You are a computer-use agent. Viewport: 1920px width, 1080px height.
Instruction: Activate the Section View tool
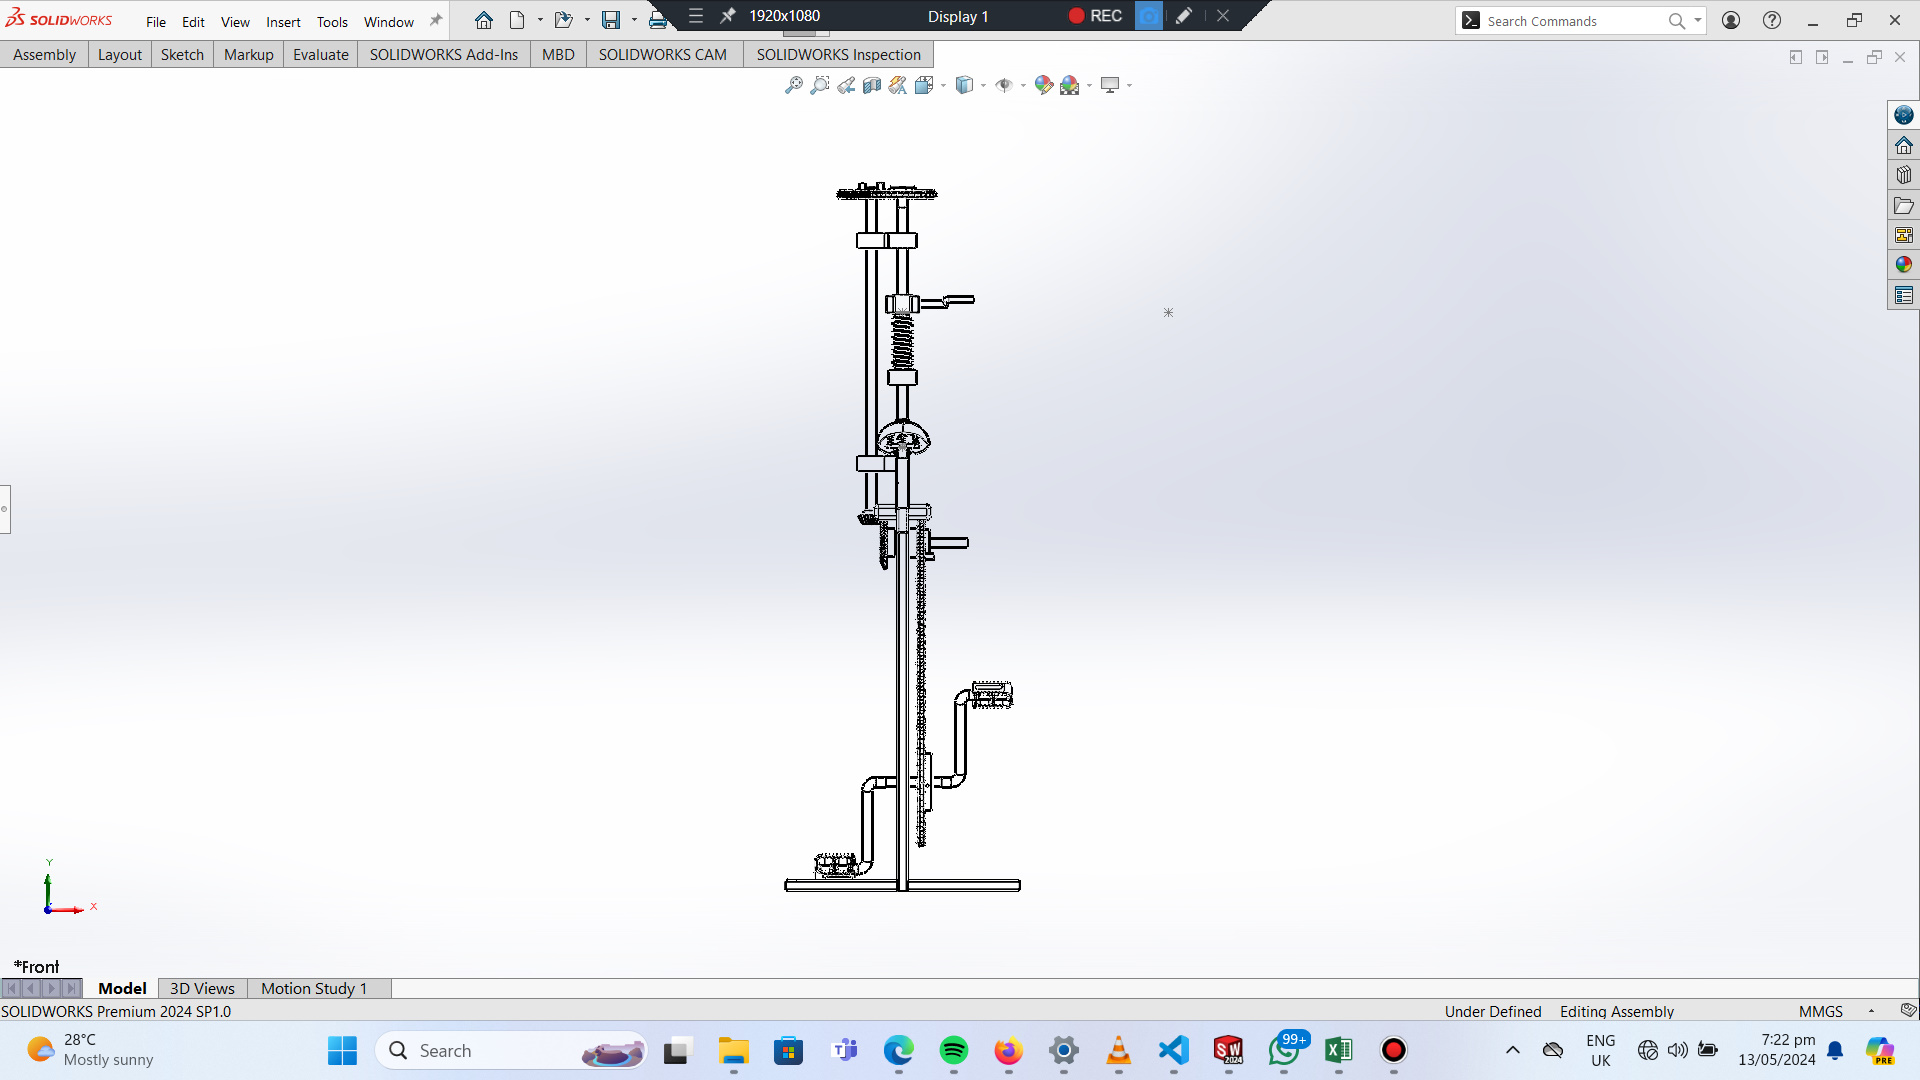[x=872, y=85]
